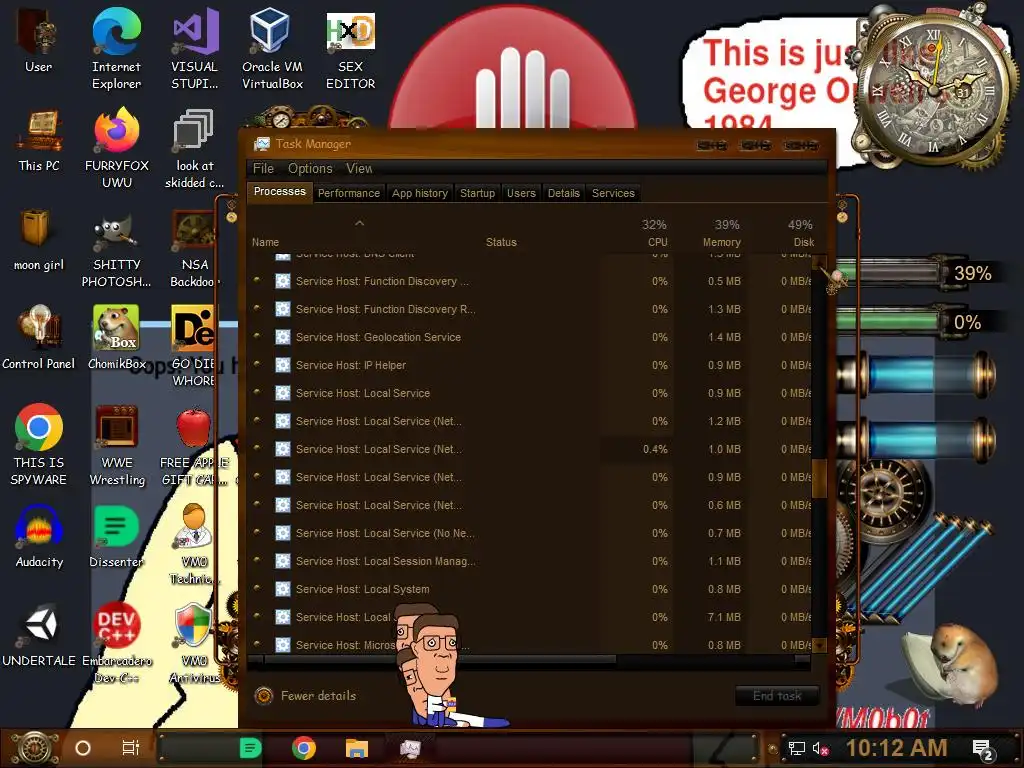Expand Service Host: Local Service (No Ne... row
The height and width of the screenshot is (768, 1024).
point(257,532)
